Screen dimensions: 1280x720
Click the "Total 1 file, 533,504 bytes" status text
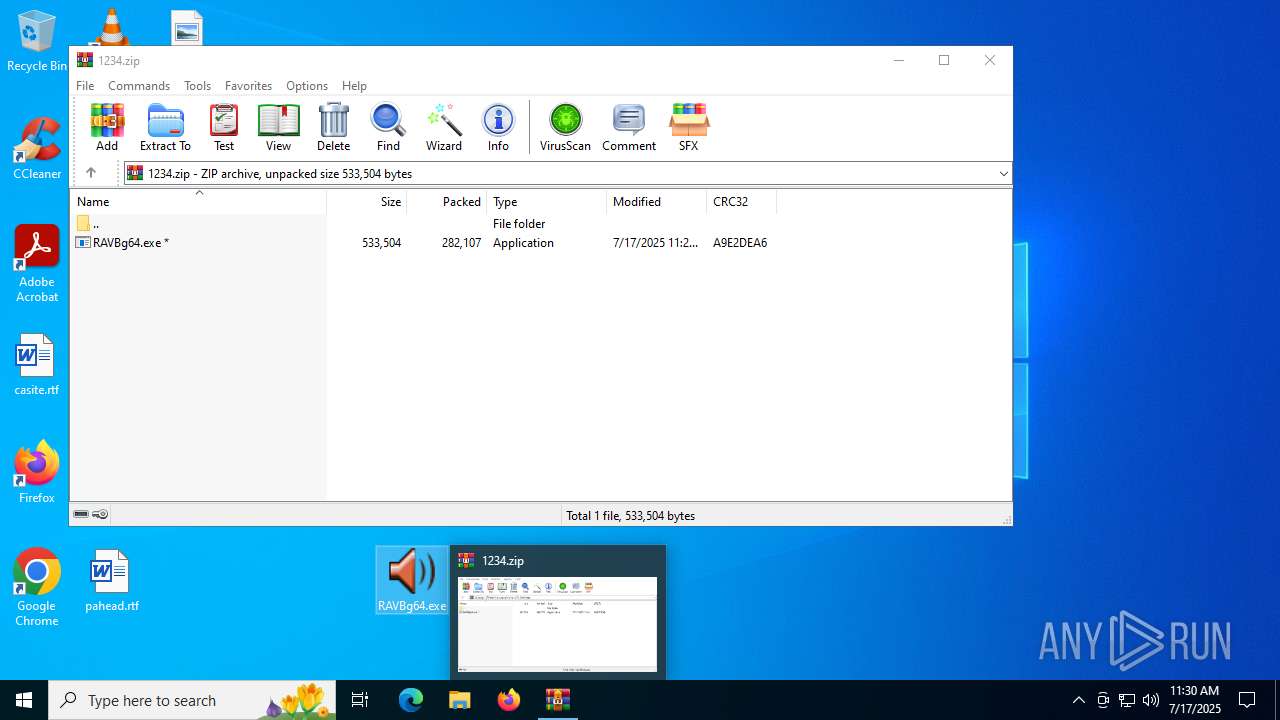coord(630,516)
